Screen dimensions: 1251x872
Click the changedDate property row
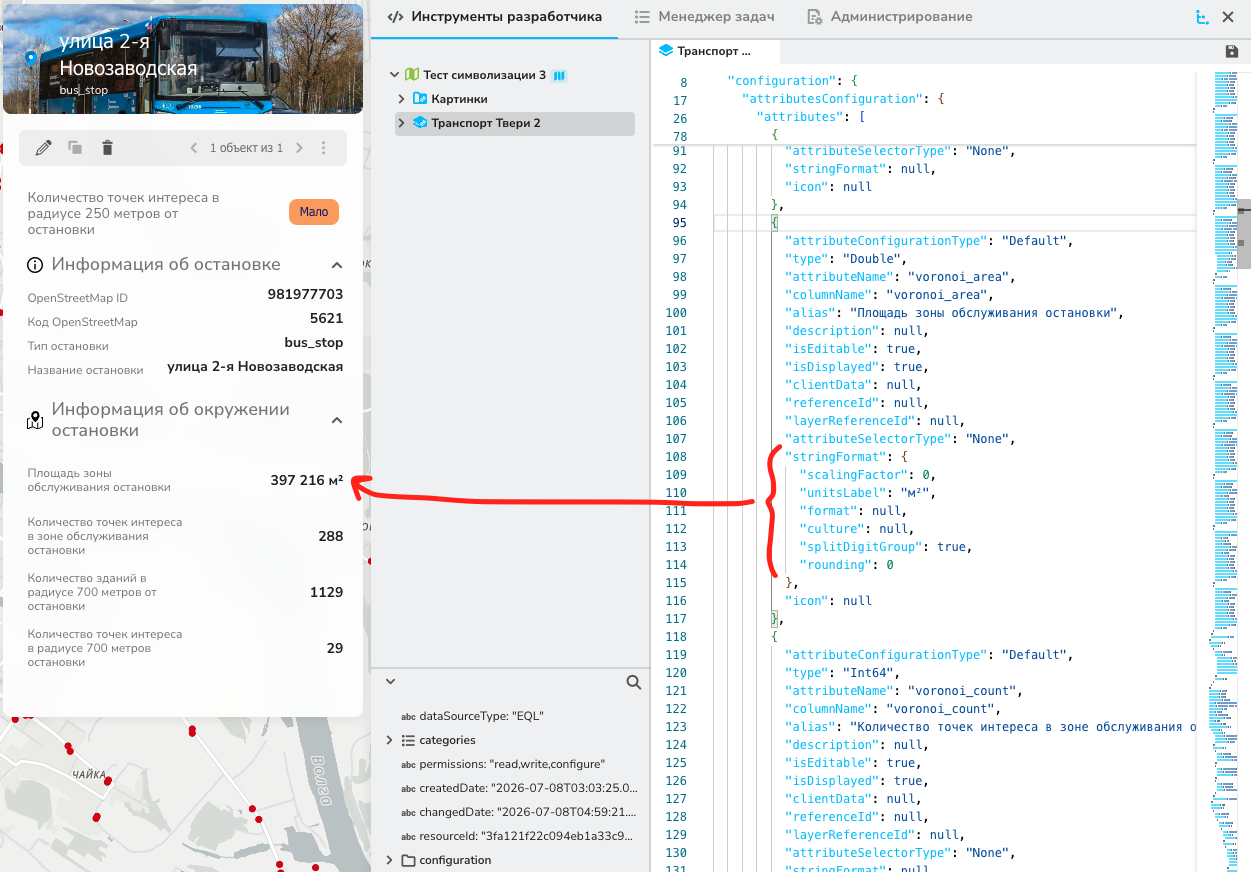(517, 812)
